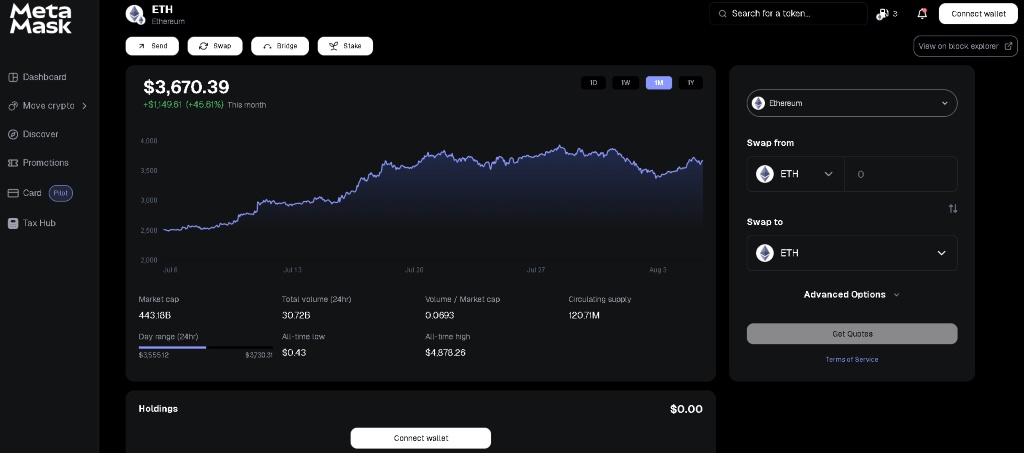The width and height of the screenshot is (1024, 453).
Task: Click the Circulating supply value 120.71M
Action: click(x=584, y=317)
